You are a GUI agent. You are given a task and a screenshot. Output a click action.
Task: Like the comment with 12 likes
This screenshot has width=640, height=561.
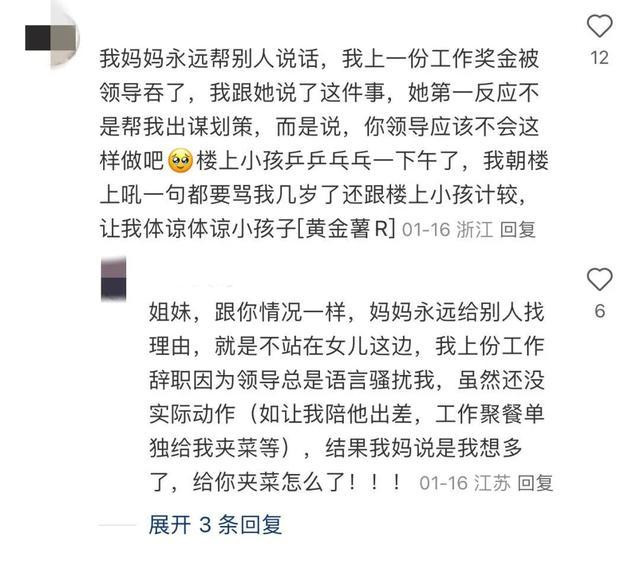pos(600,26)
